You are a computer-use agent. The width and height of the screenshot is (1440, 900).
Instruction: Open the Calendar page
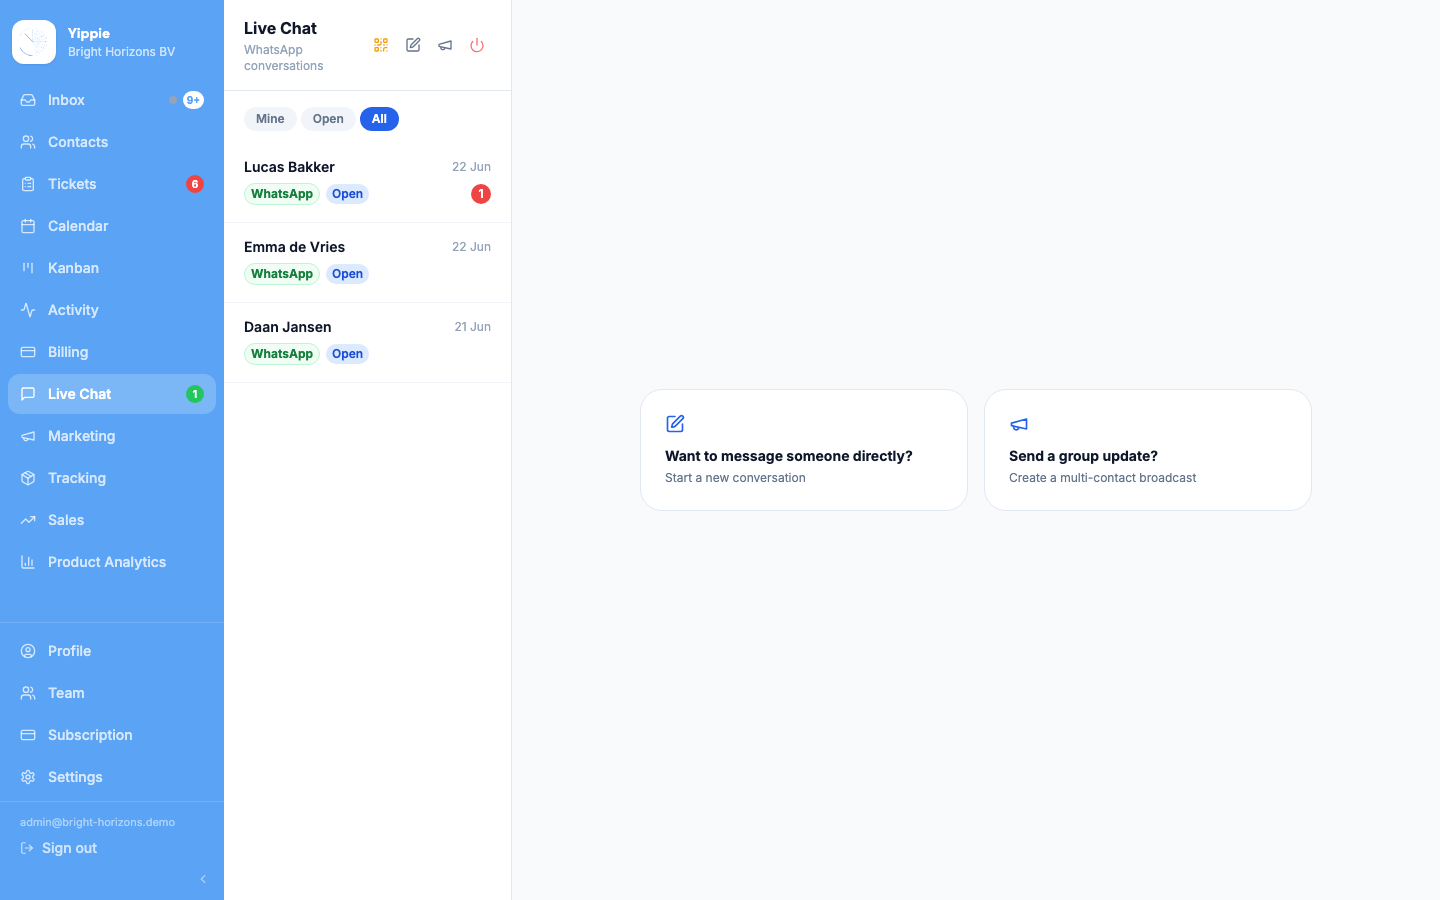[112, 226]
